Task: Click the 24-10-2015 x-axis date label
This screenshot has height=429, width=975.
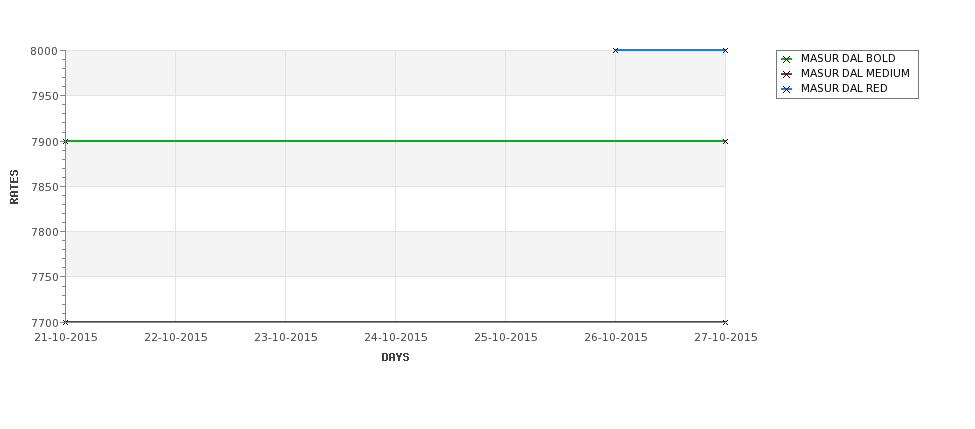Action: 395,338
